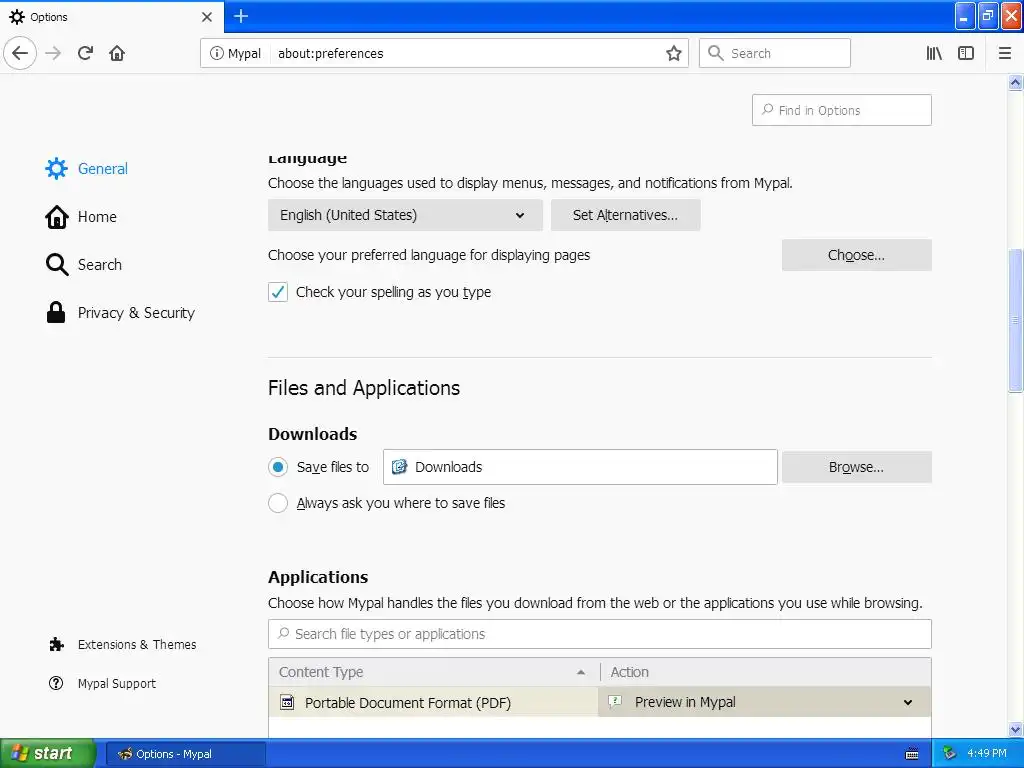Select Always ask you where to save files
This screenshot has width=1024, height=768.
click(278, 503)
